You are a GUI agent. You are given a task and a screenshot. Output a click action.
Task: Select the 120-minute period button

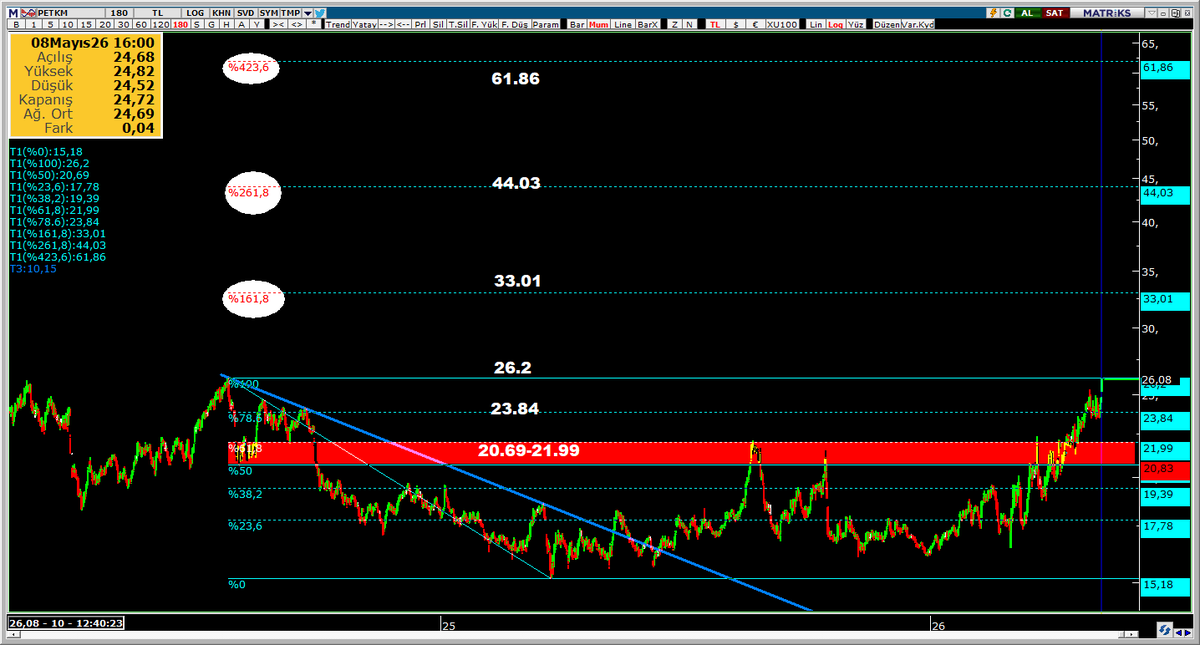(160, 24)
